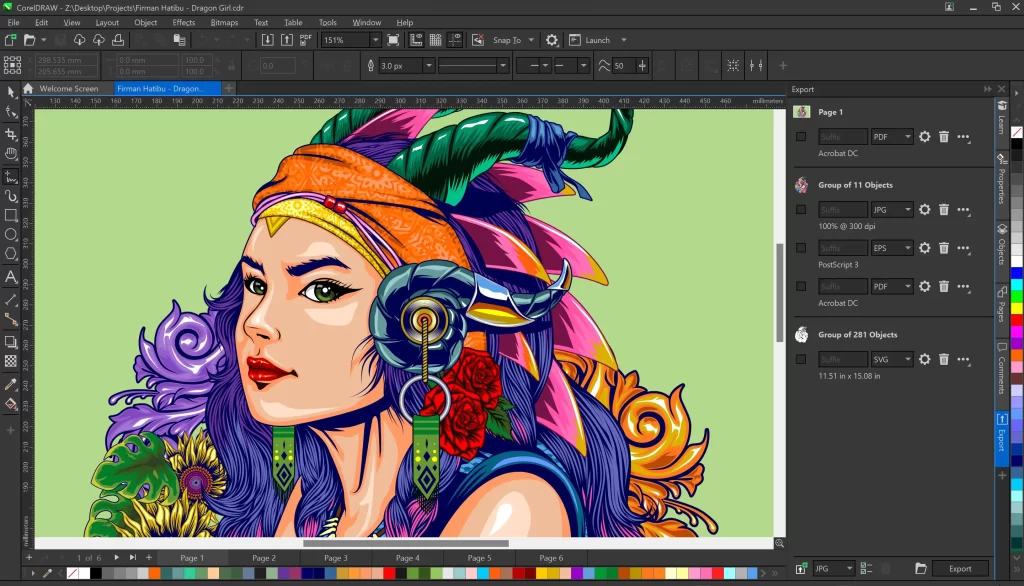Open more options for JPG export row
Screen dimensions: 1024x586
tap(963, 210)
